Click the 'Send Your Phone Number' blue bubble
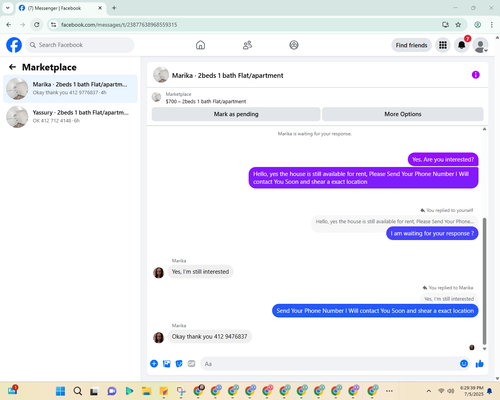 coord(375,311)
